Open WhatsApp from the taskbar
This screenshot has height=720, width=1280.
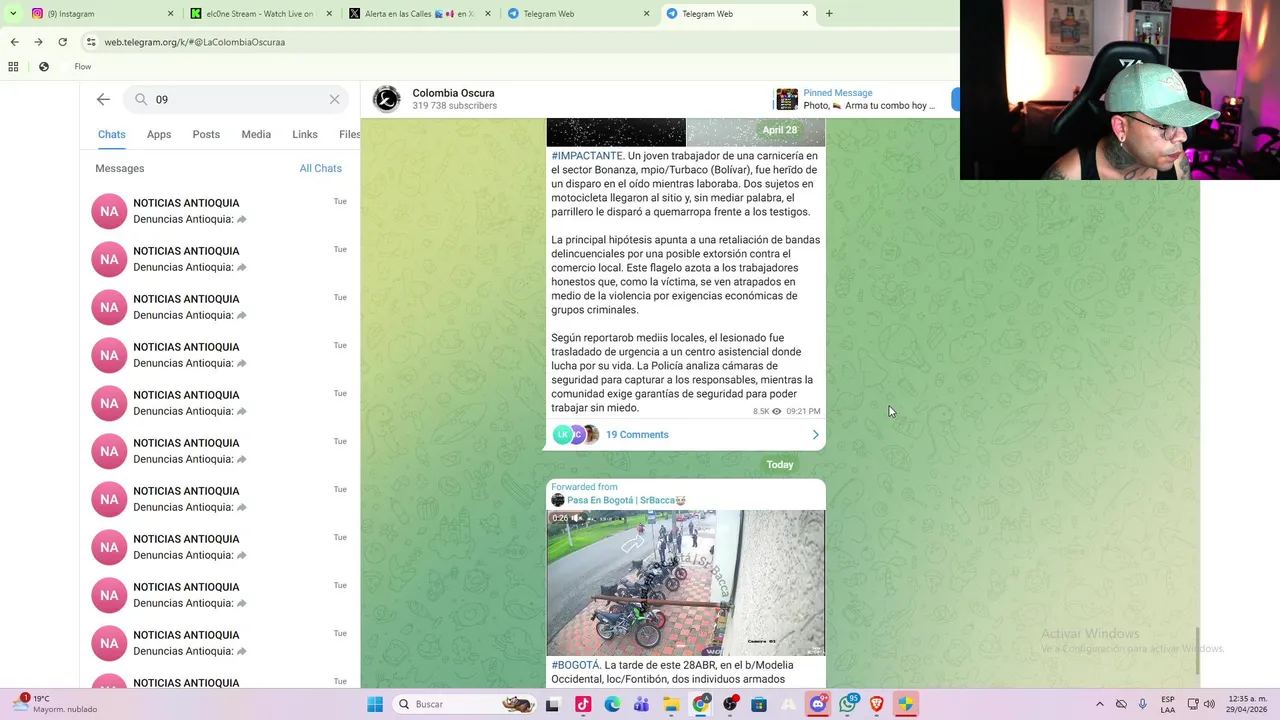848,704
